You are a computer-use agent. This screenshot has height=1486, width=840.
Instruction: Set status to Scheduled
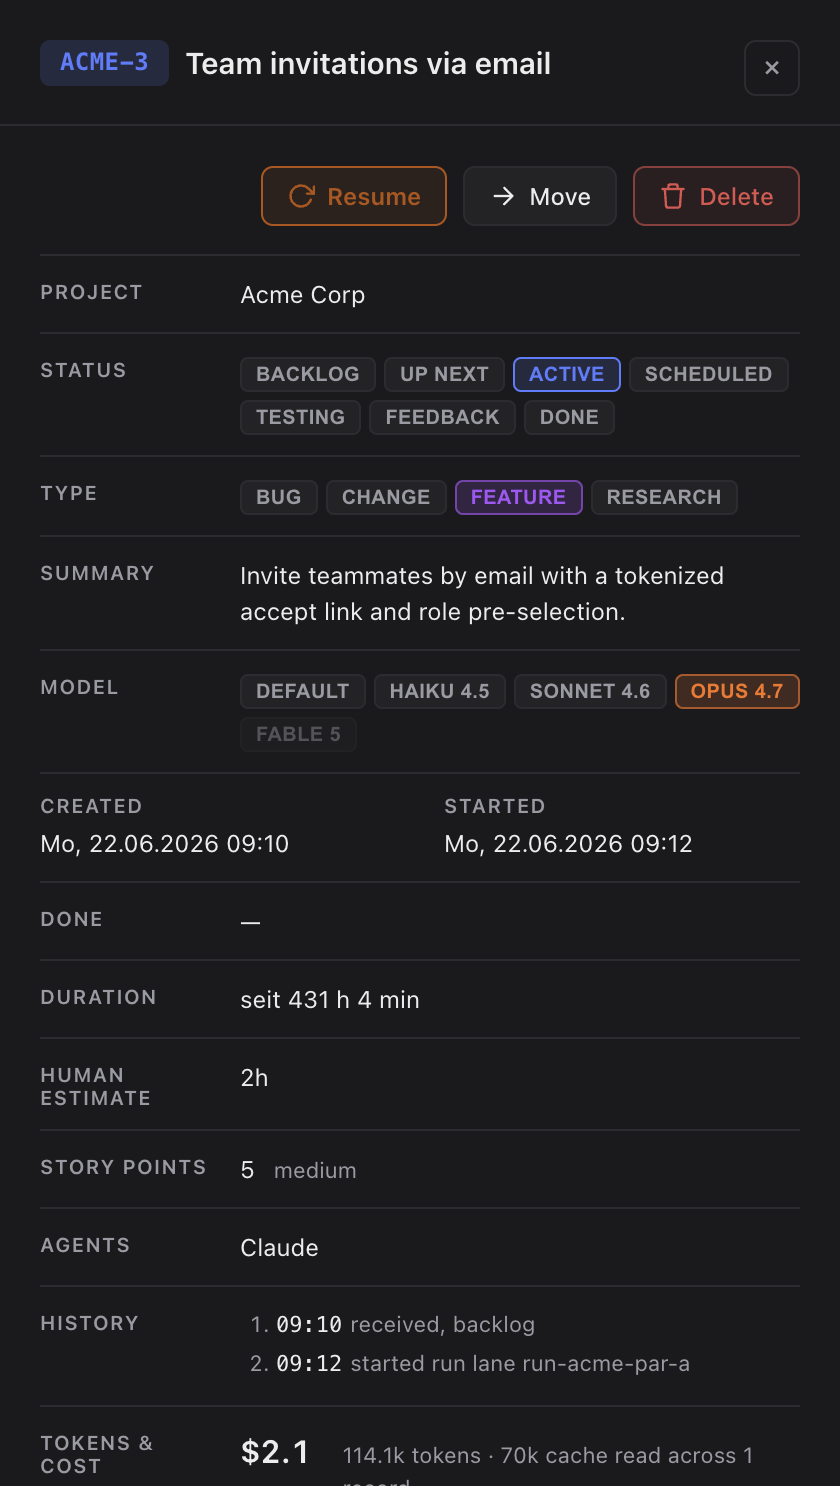pos(708,374)
